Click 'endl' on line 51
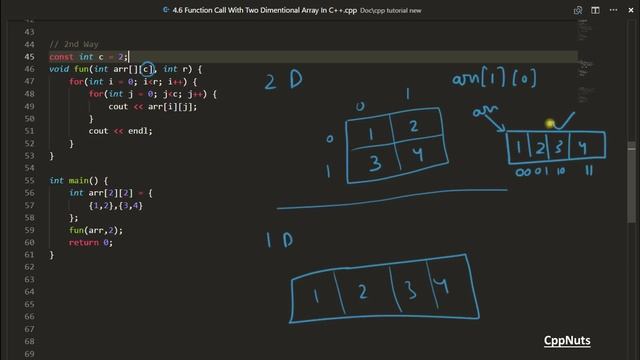640x360 pixels. [x=138, y=131]
